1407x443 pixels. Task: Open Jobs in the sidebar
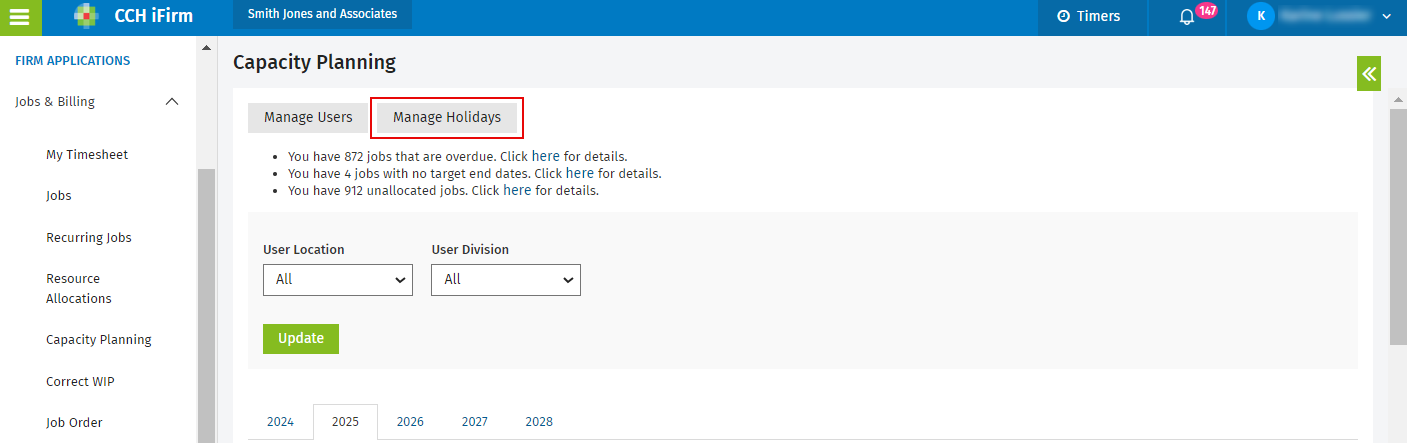point(59,196)
